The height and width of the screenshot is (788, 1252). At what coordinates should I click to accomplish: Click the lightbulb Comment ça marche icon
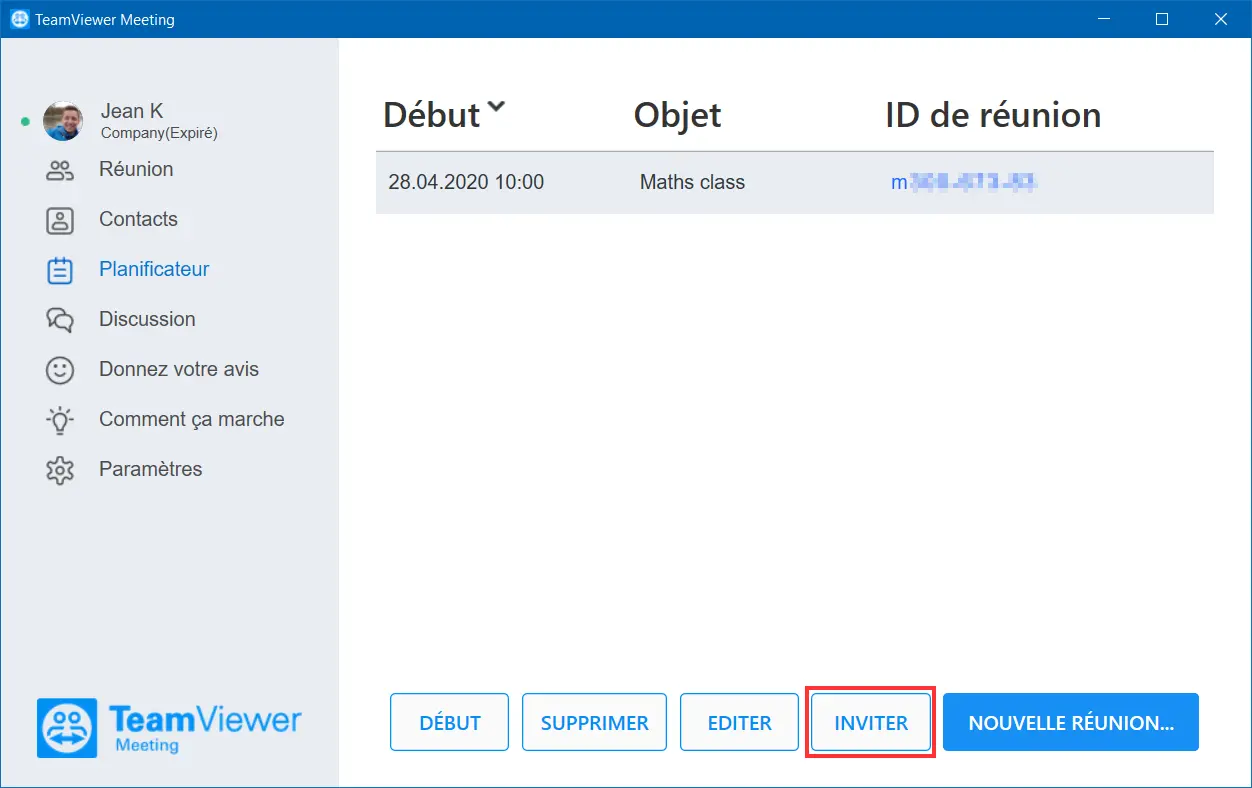pyautogui.click(x=60, y=420)
